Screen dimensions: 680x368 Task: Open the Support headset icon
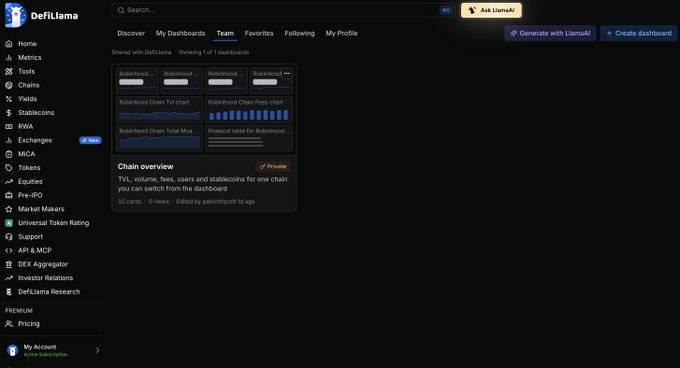[x=9, y=237]
